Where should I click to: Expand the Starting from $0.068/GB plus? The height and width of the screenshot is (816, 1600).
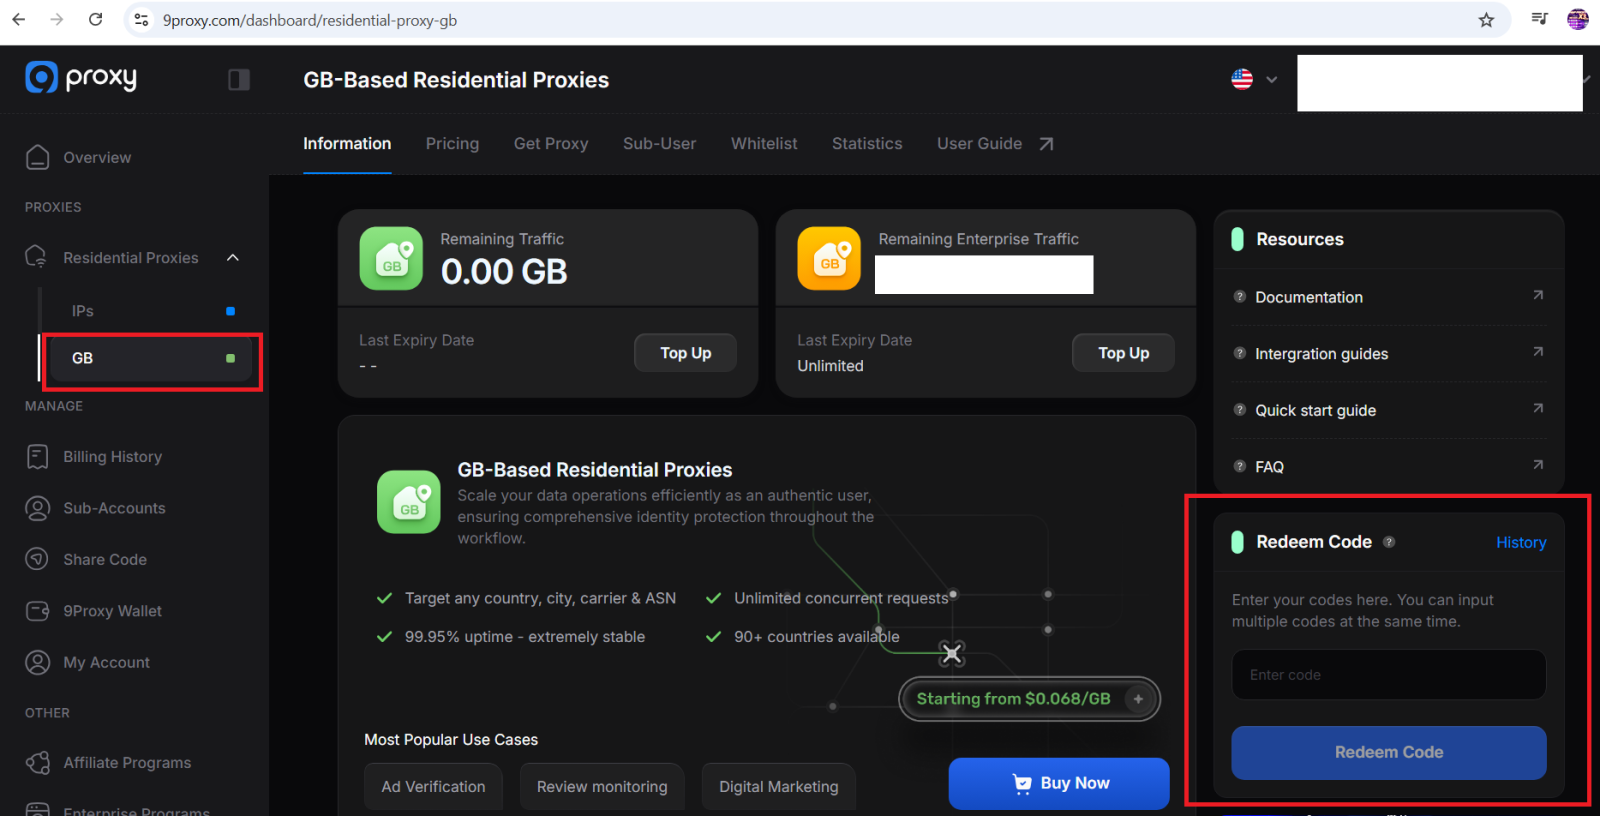1138,699
